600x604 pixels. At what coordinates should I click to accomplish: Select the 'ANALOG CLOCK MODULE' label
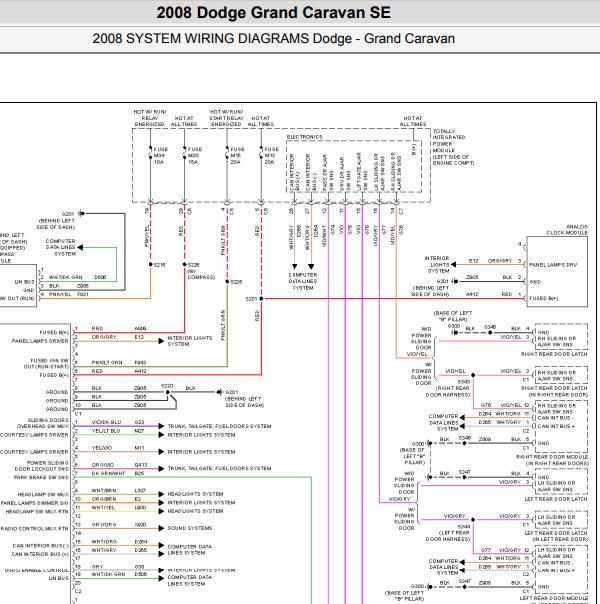point(567,230)
